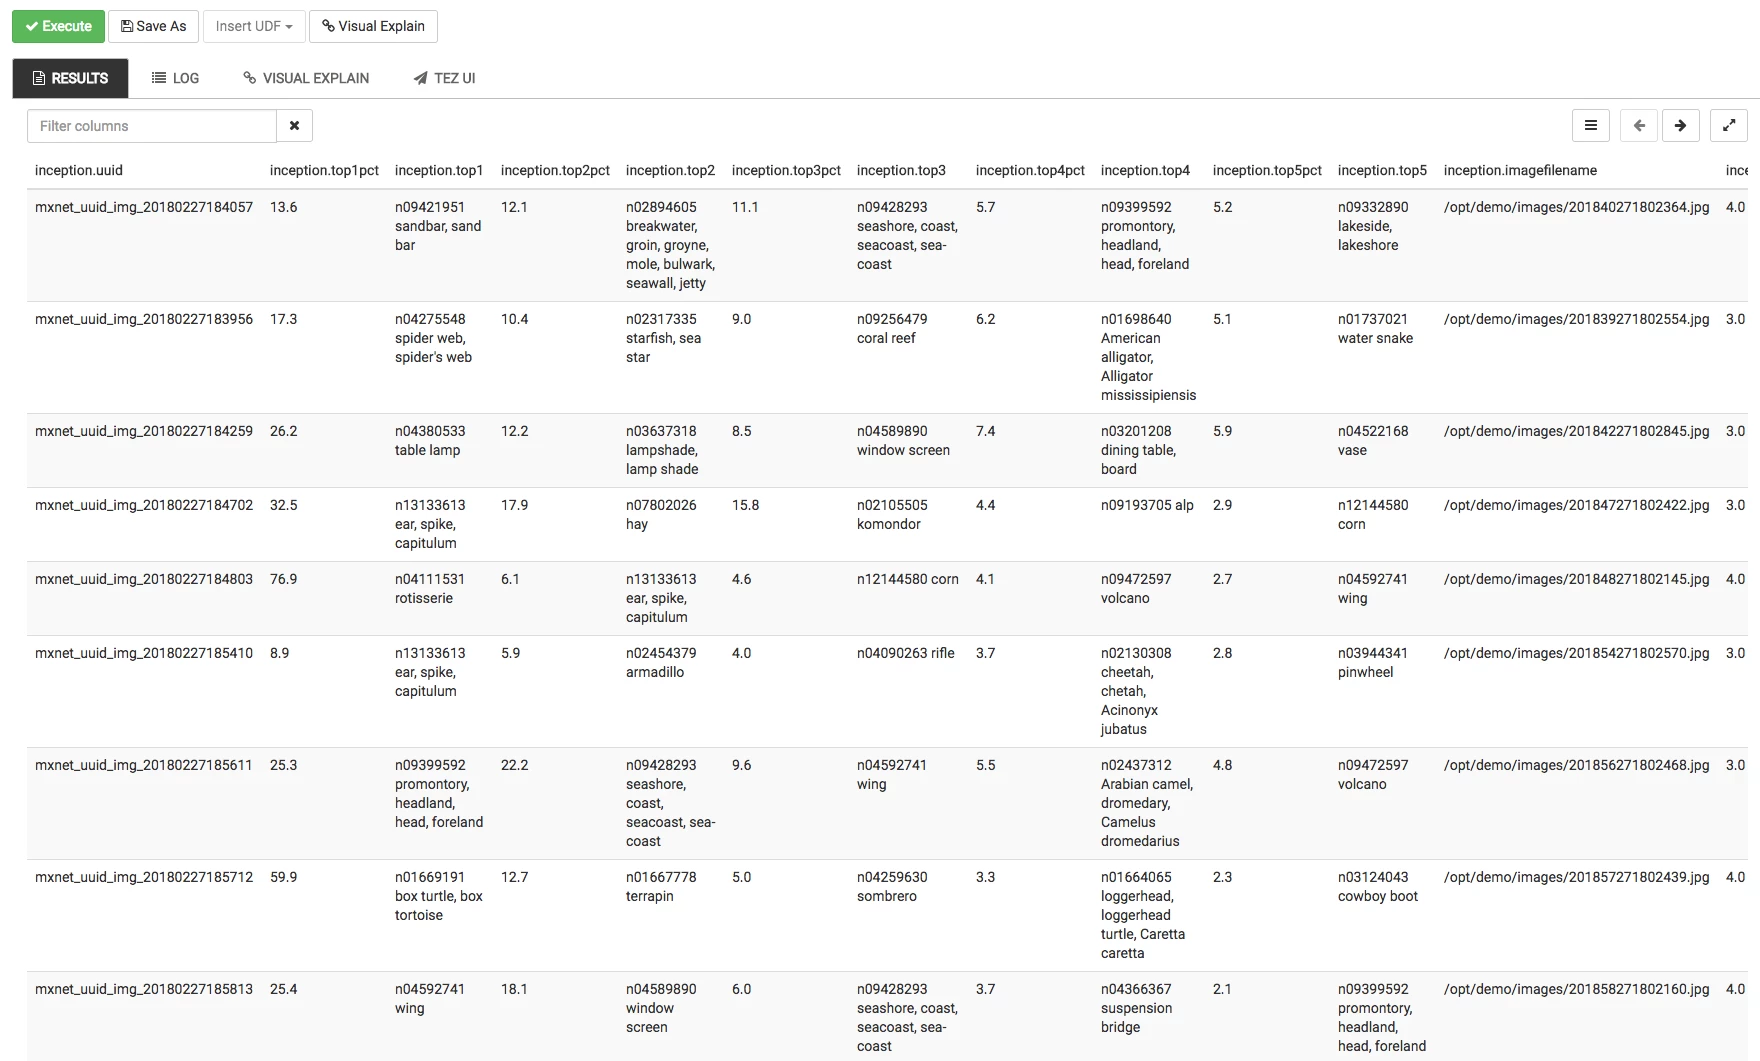
Task: Switch to the LOG tab
Action: (x=175, y=78)
